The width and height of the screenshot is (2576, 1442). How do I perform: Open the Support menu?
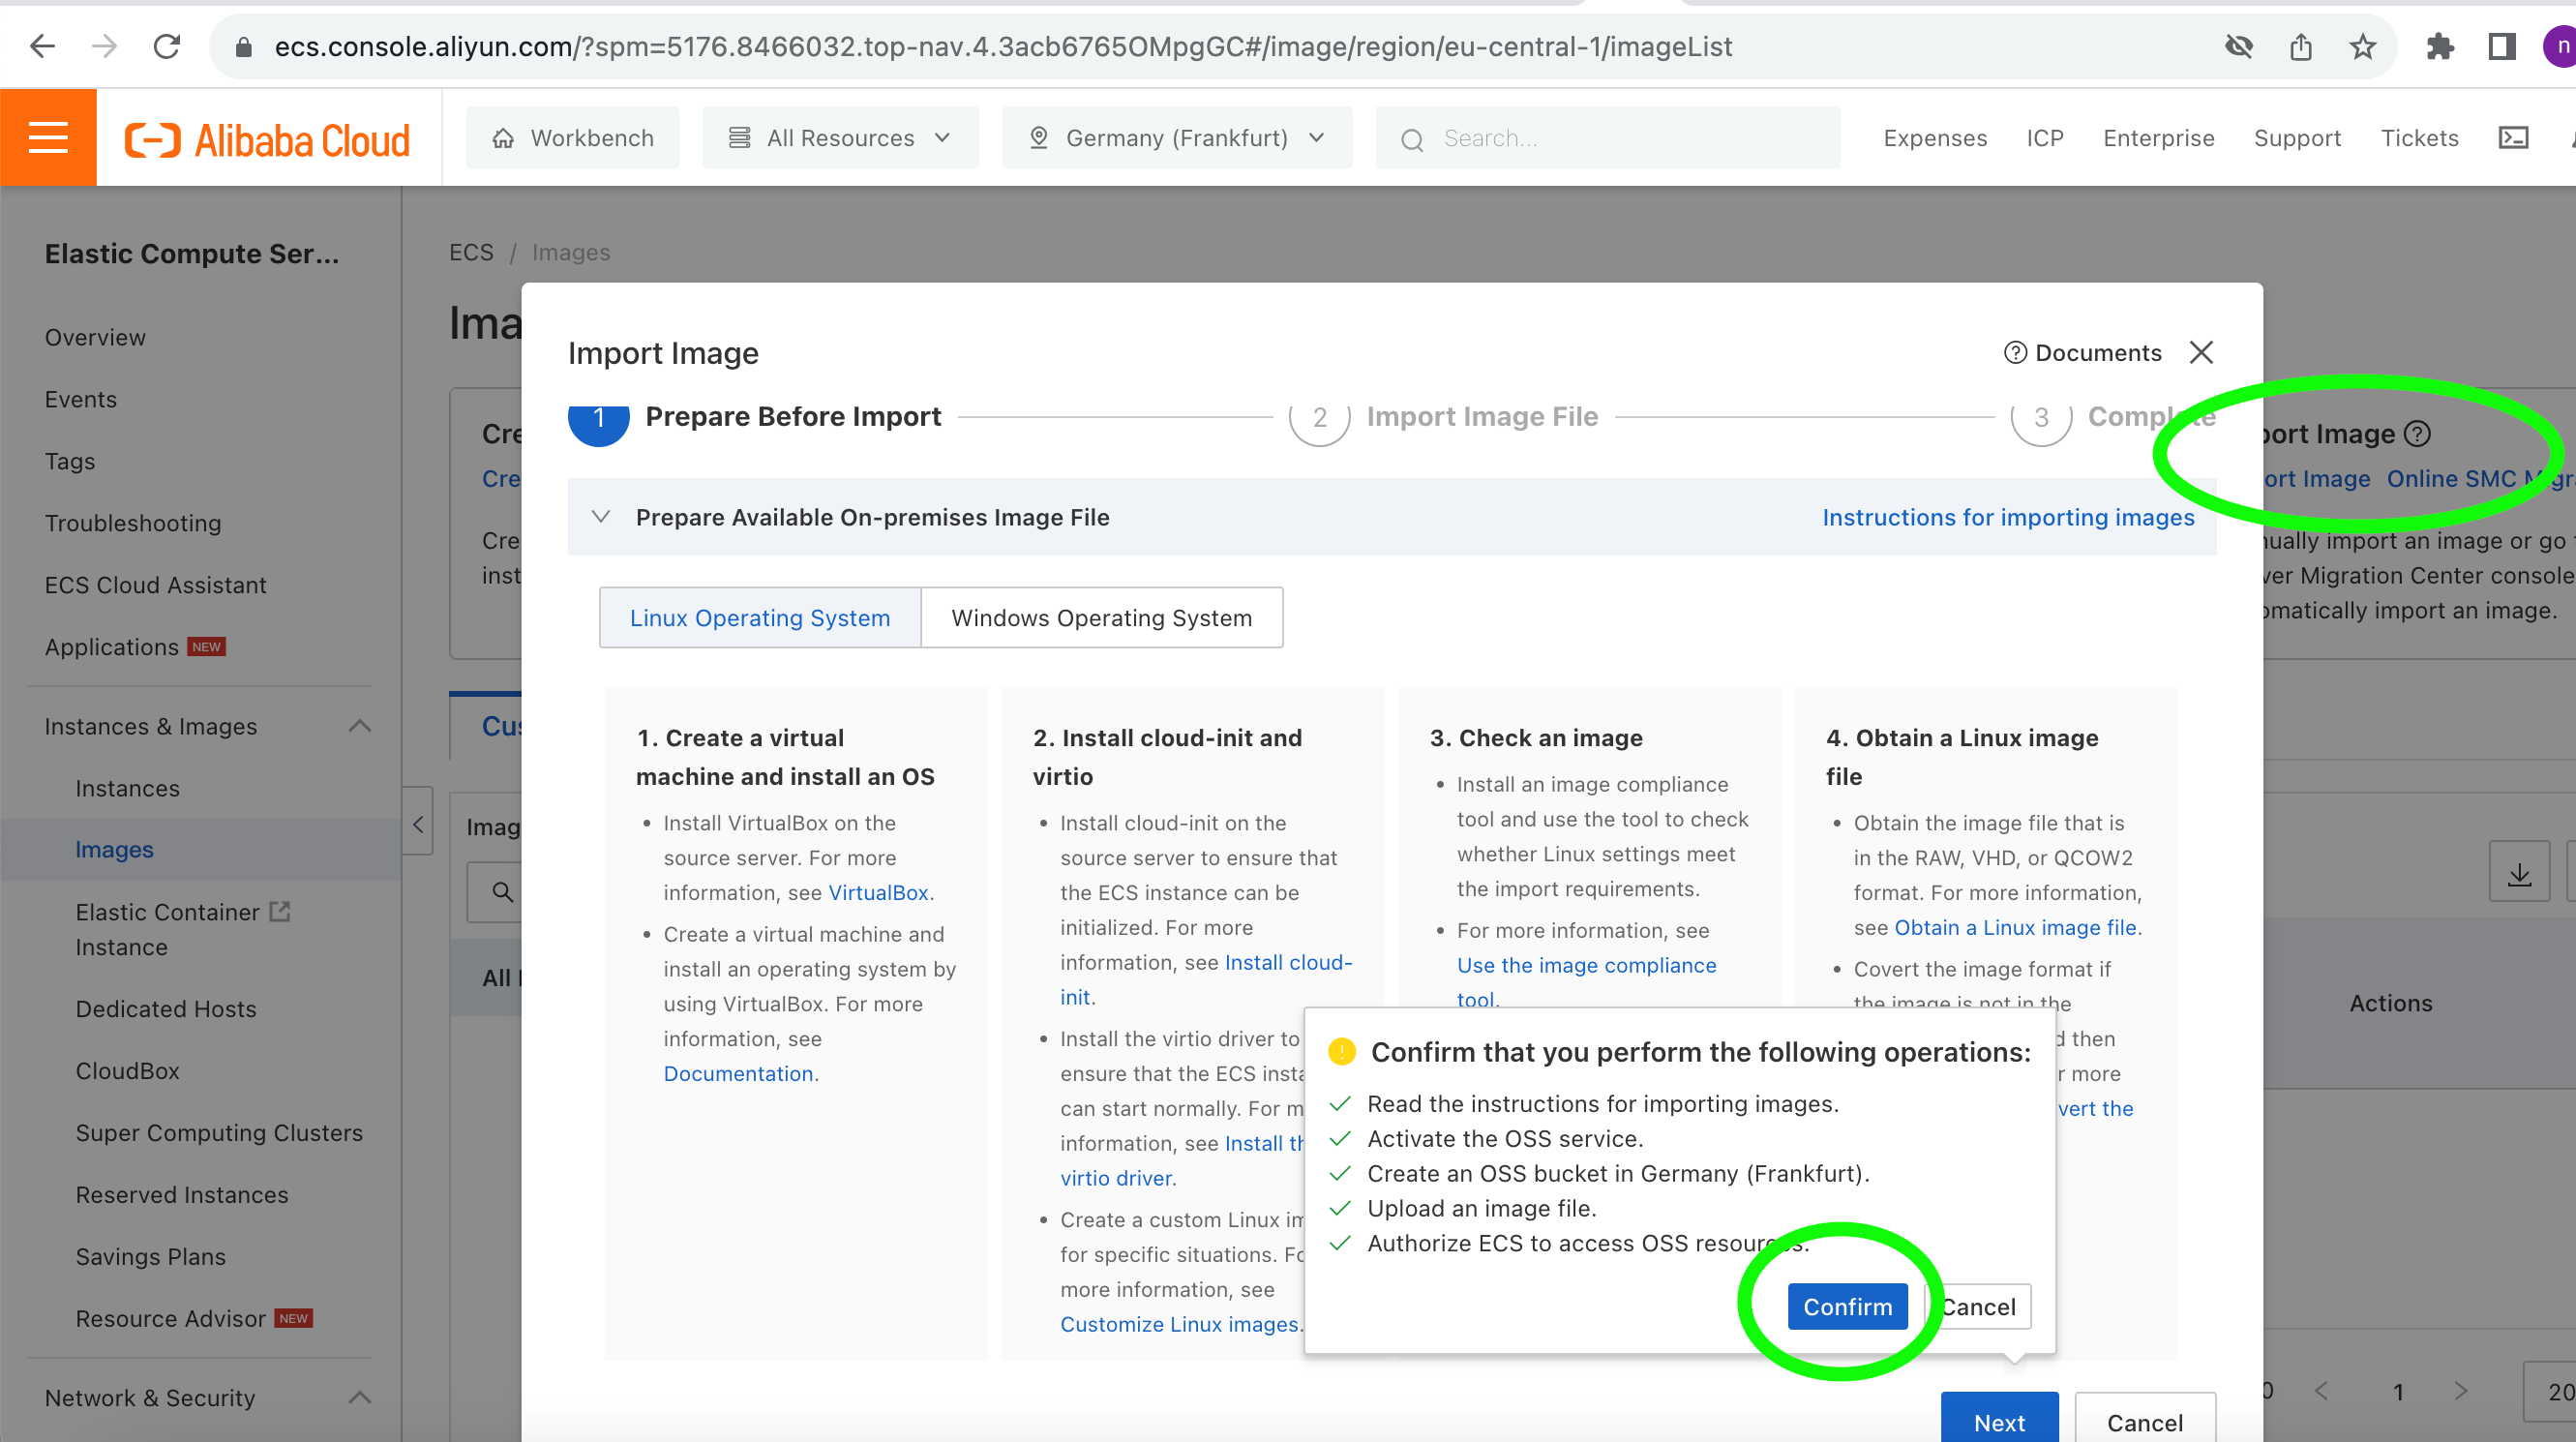coord(2296,138)
